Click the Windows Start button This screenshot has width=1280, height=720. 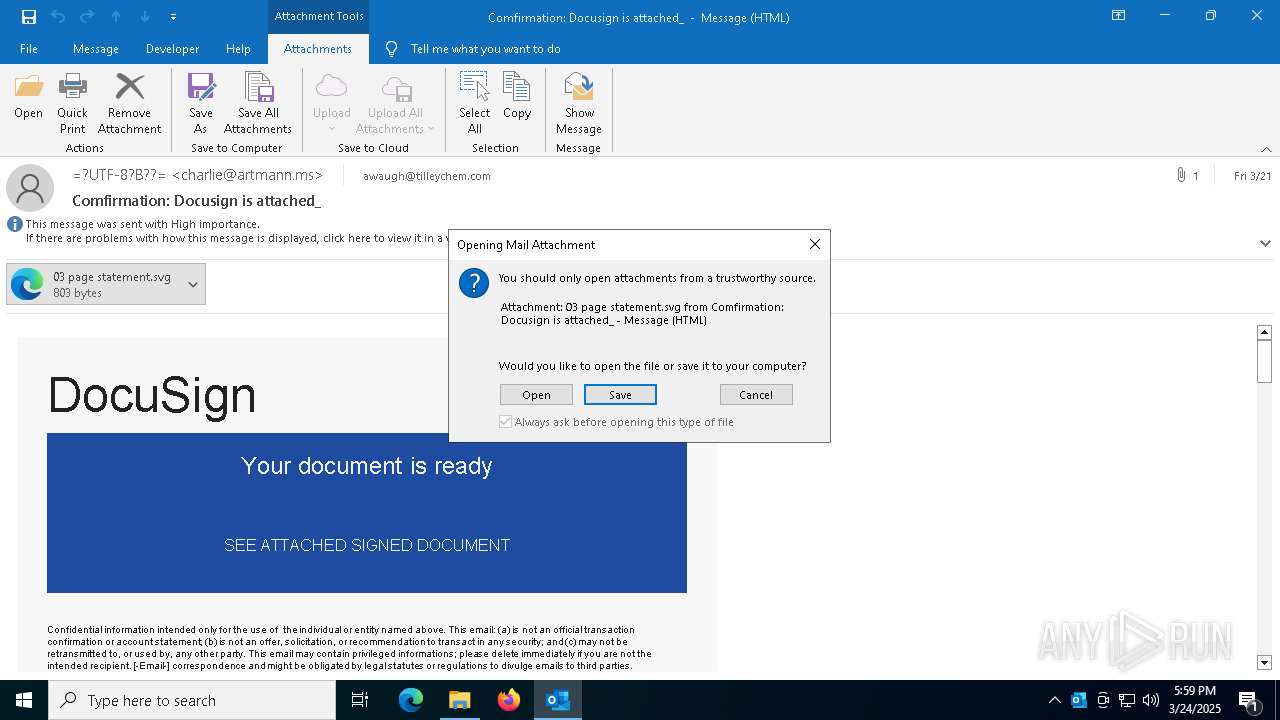[x=24, y=700]
